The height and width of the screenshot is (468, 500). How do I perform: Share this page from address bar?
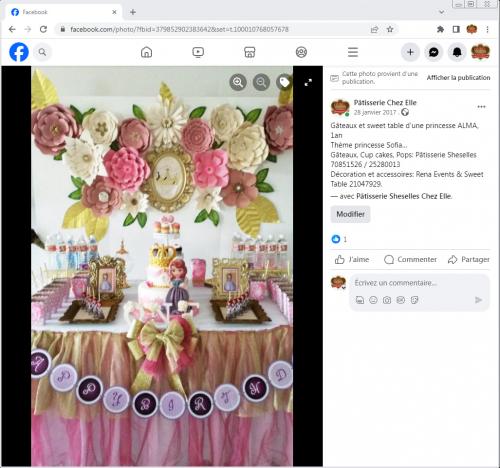point(374,29)
